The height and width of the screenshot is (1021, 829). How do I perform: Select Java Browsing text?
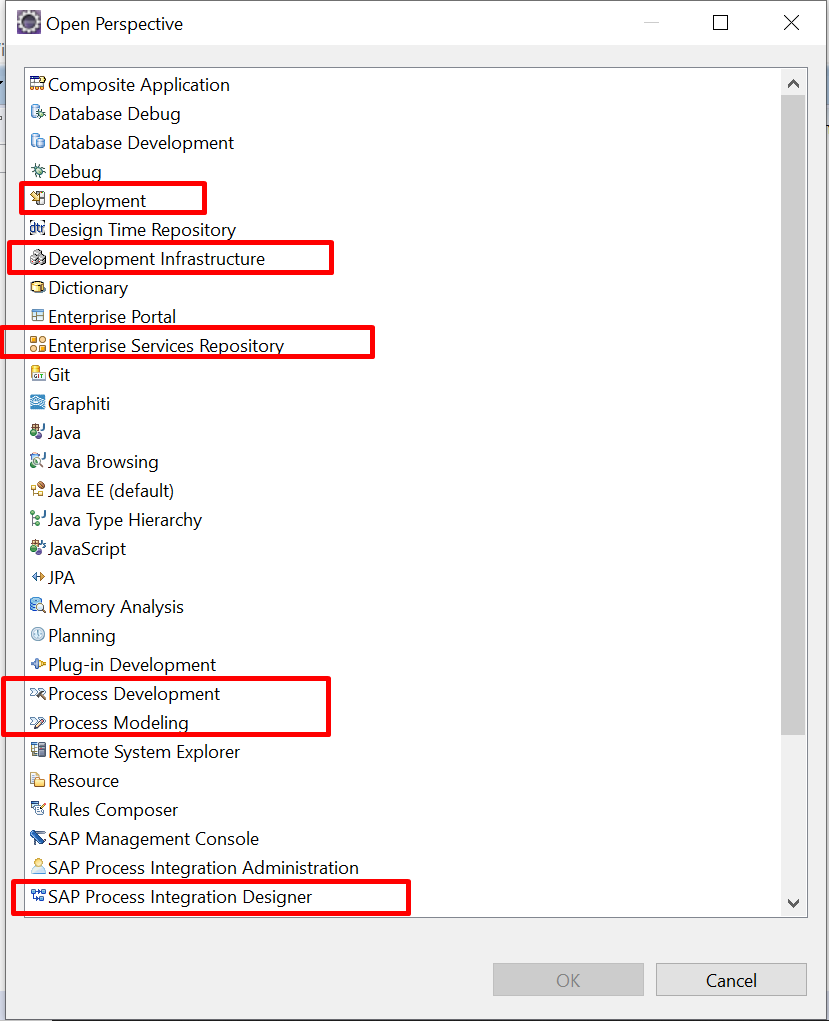103,462
